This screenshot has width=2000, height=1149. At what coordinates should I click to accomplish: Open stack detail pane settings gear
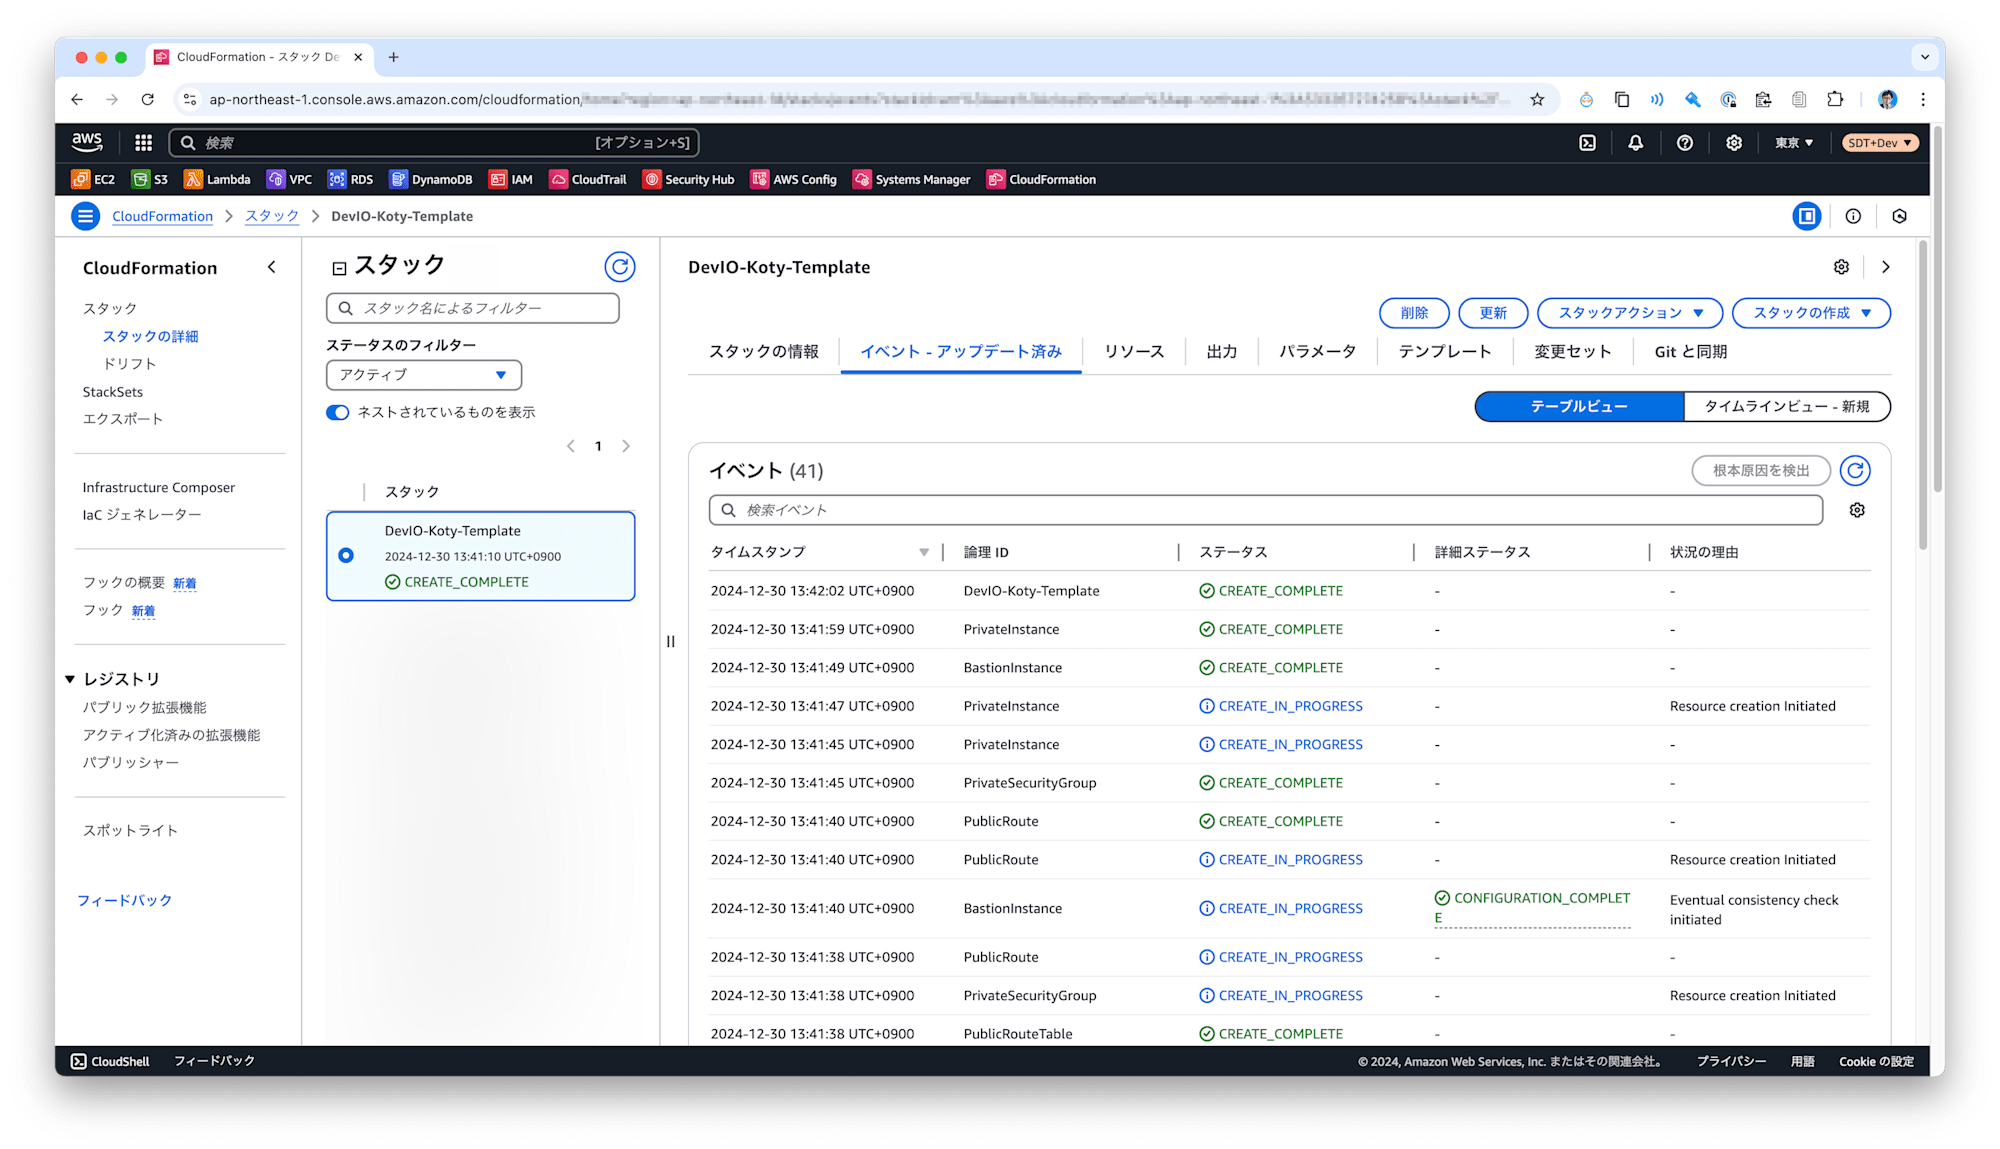point(1841,267)
